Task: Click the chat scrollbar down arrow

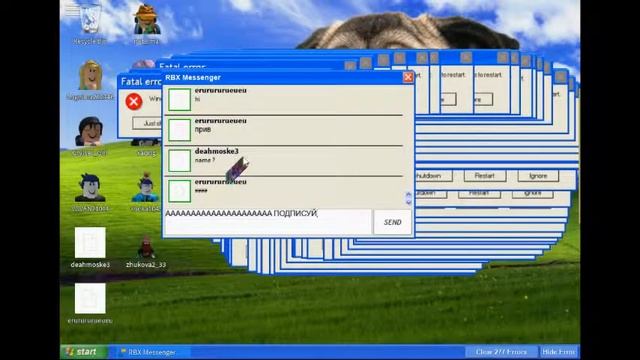Action: (x=408, y=202)
